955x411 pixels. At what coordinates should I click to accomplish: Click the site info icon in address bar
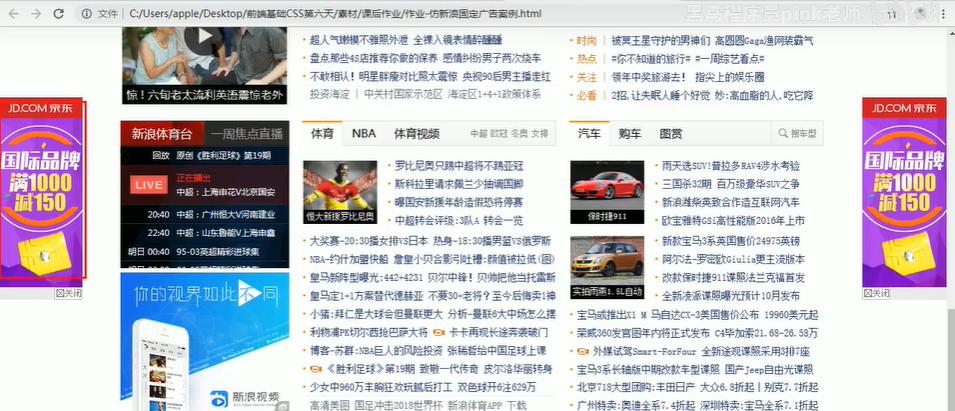pyautogui.click(x=87, y=13)
